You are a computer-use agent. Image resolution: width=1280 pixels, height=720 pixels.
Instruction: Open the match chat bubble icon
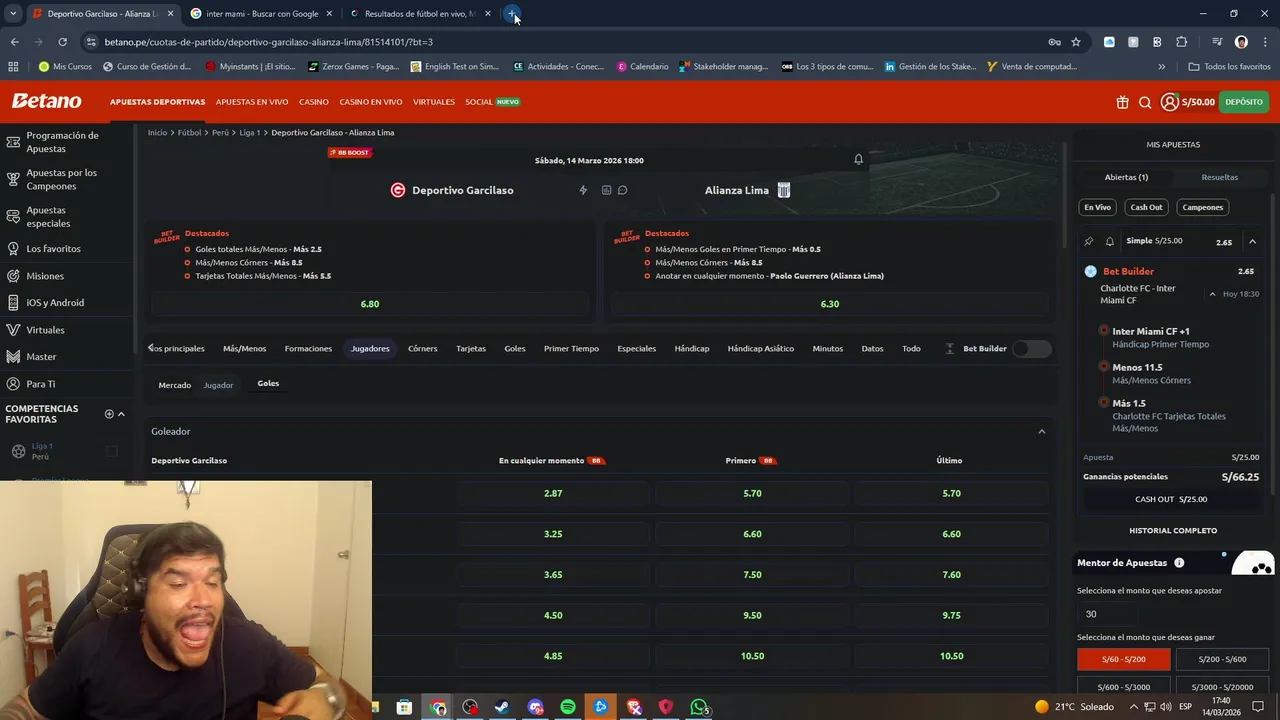point(622,190)
